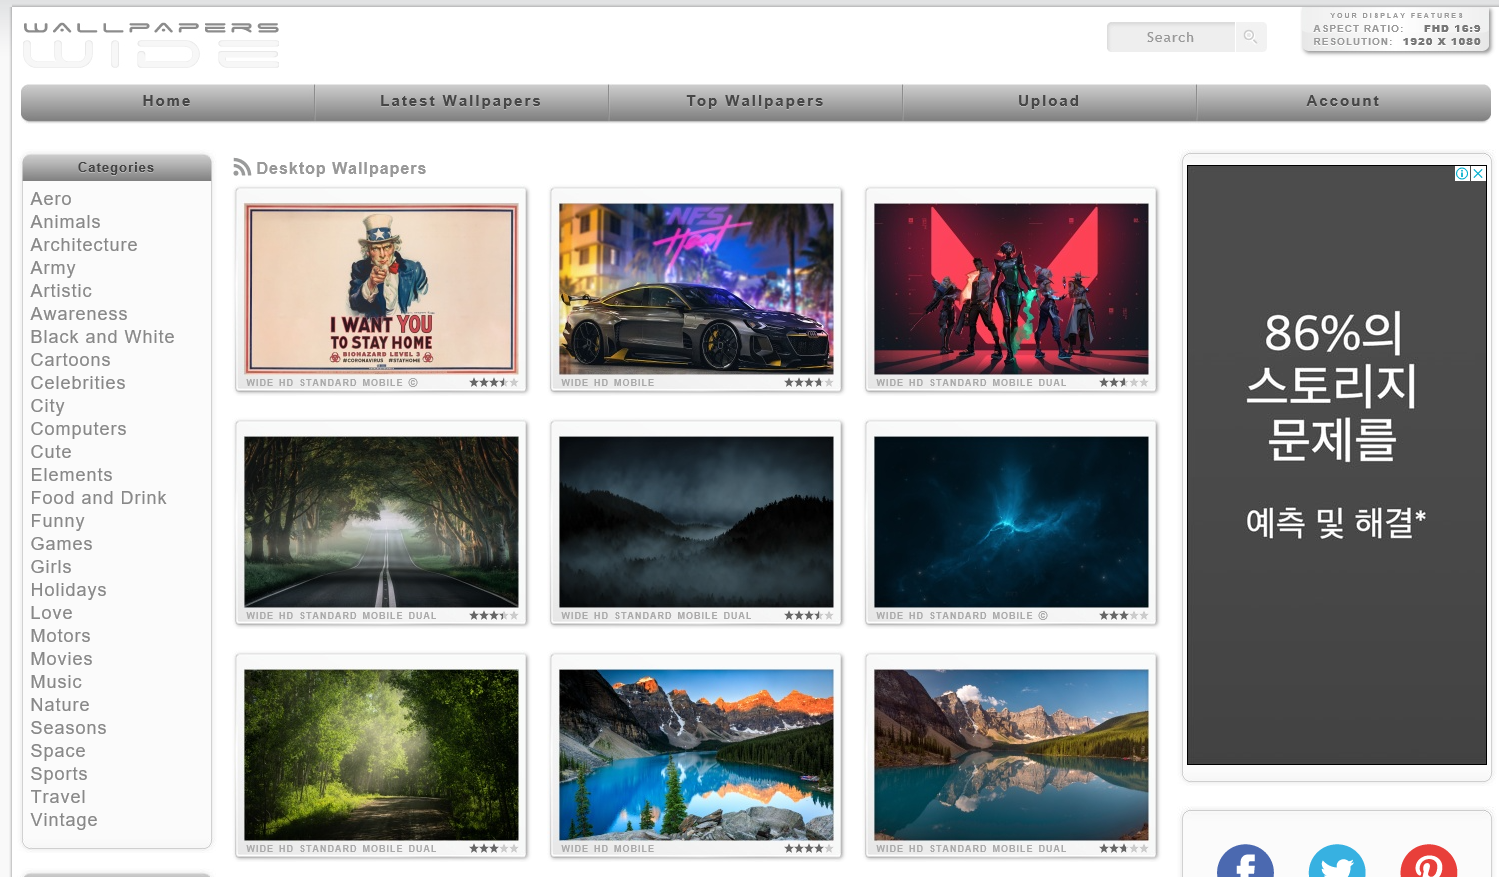Browse the Aero category
Image resolution: width=1499 pixels, height=877 pixels.
(51, 199)
